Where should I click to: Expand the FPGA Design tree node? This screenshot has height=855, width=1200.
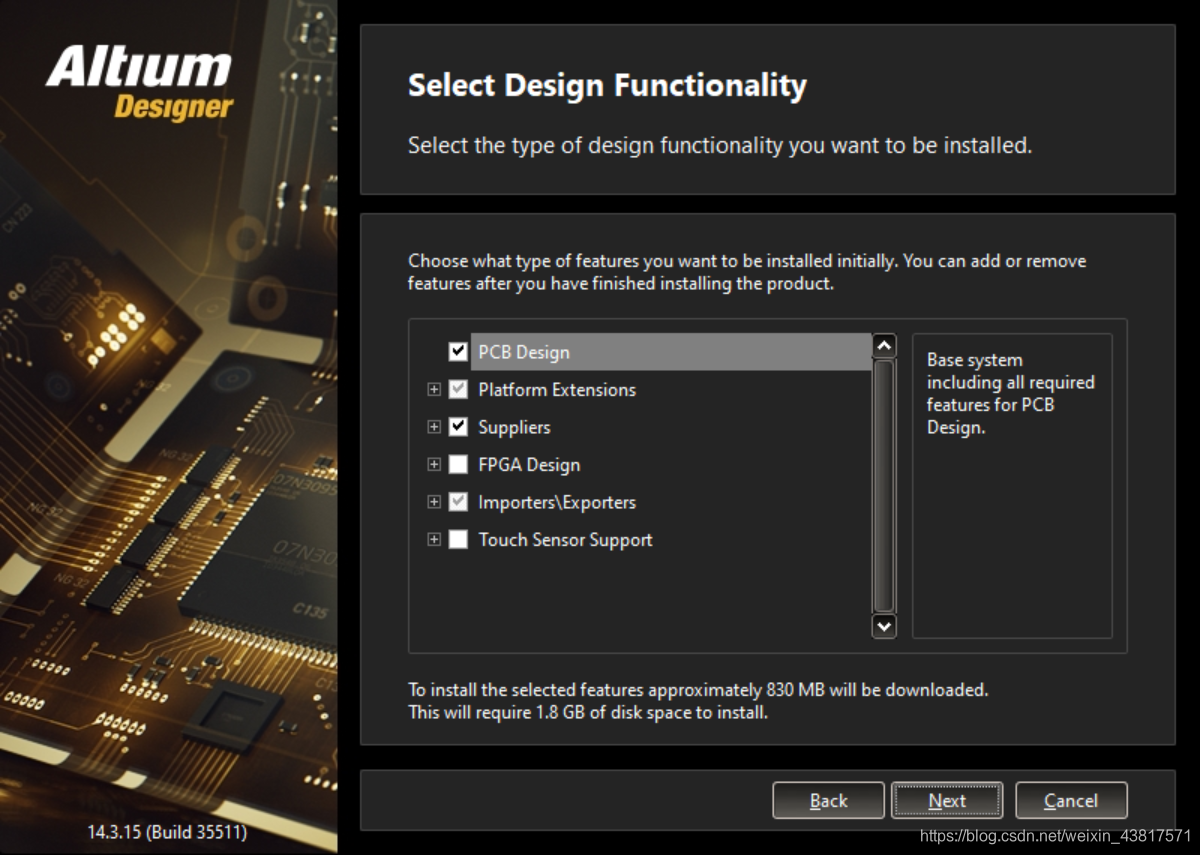434,465
